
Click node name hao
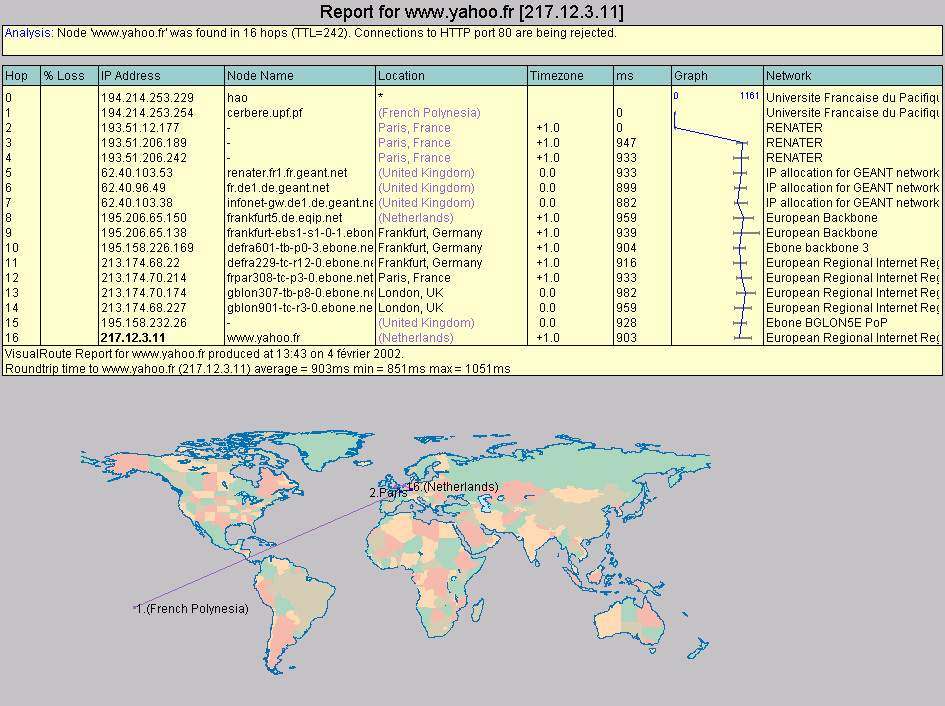click(x=237, y=98)
